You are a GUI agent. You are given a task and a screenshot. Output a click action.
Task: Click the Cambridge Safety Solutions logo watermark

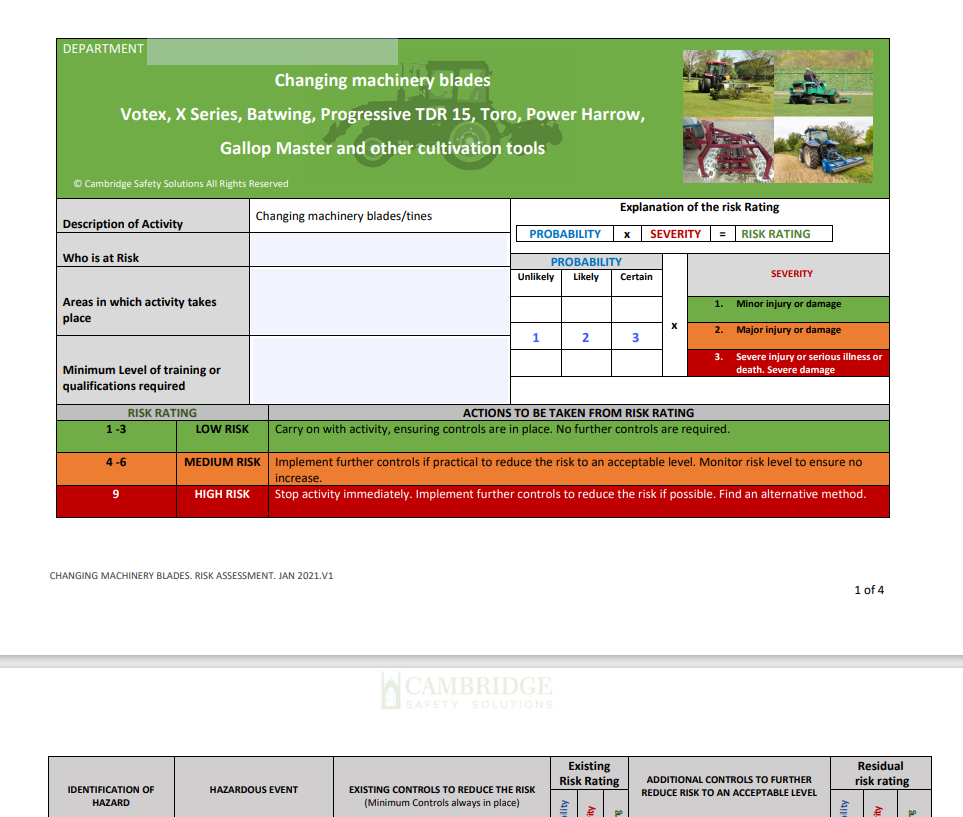pos(467,691)
